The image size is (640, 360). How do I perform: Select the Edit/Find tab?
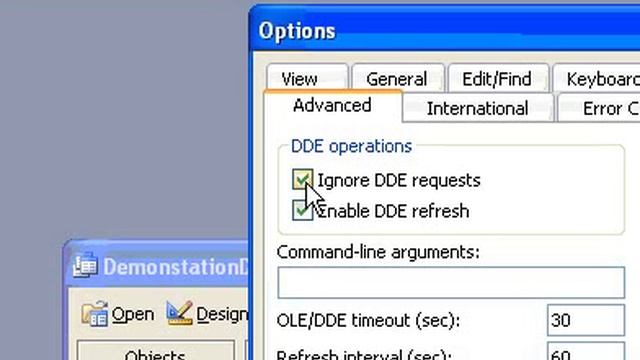tap(498, 78)
